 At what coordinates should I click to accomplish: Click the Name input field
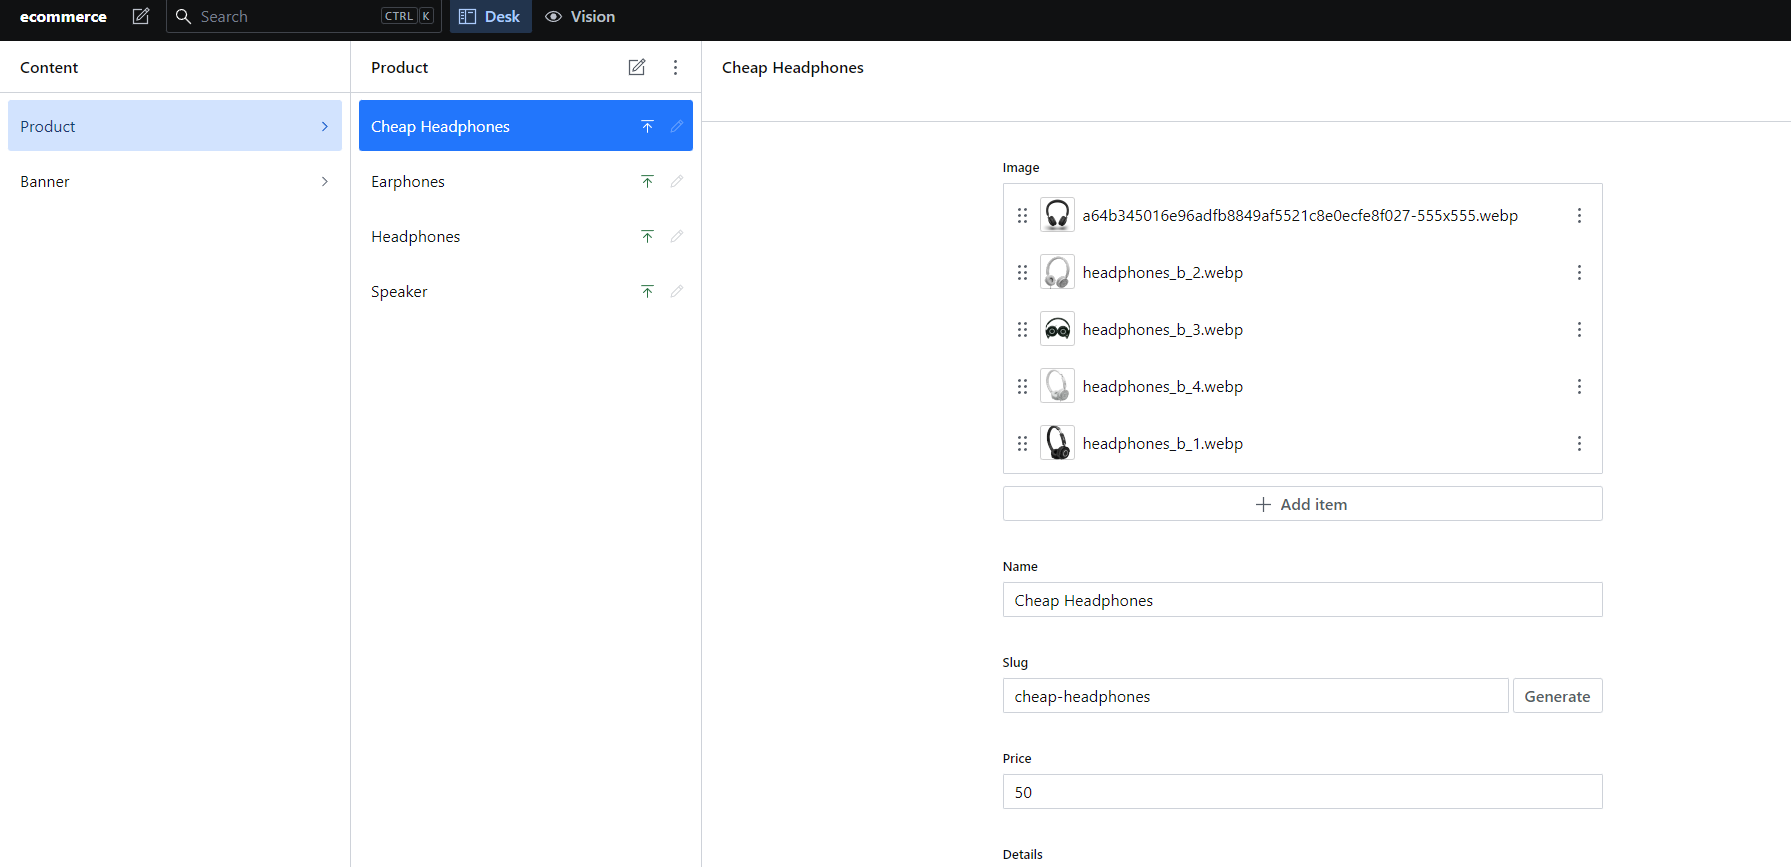1302,600
